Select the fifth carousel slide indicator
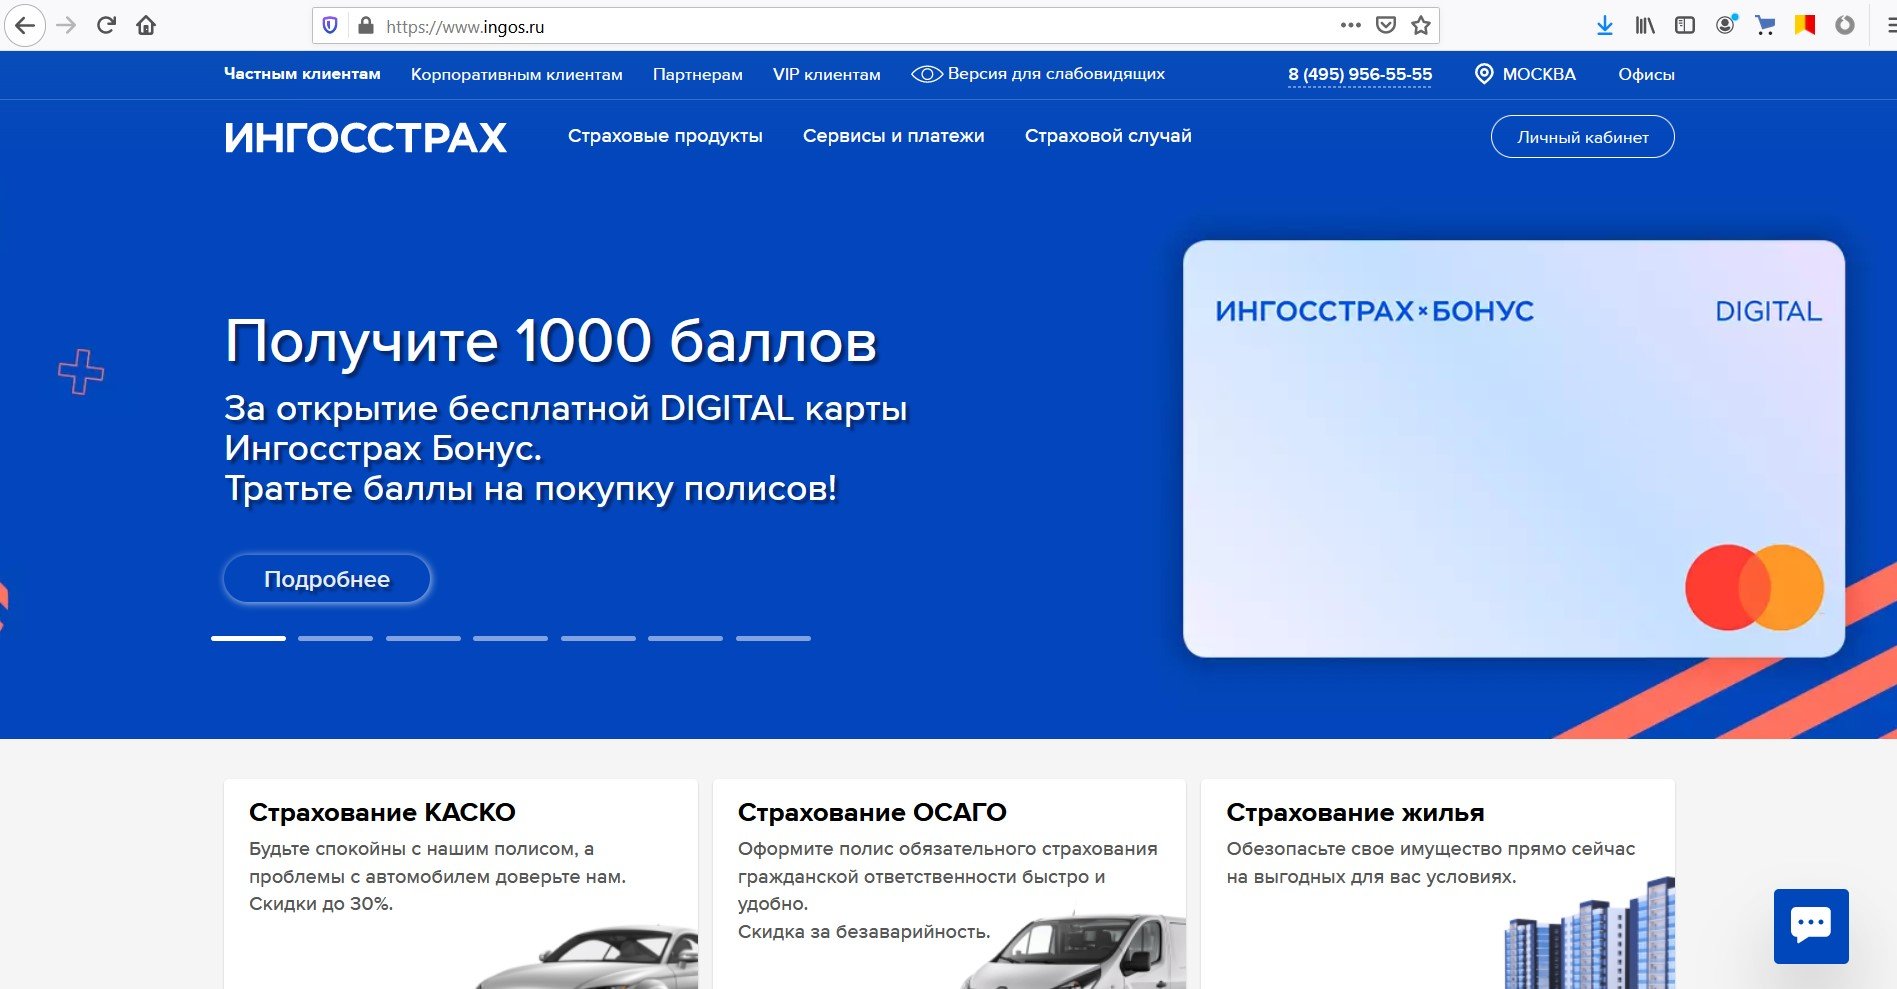The height and width of the screenshot is (989, 1897). [x=598, y=638]
